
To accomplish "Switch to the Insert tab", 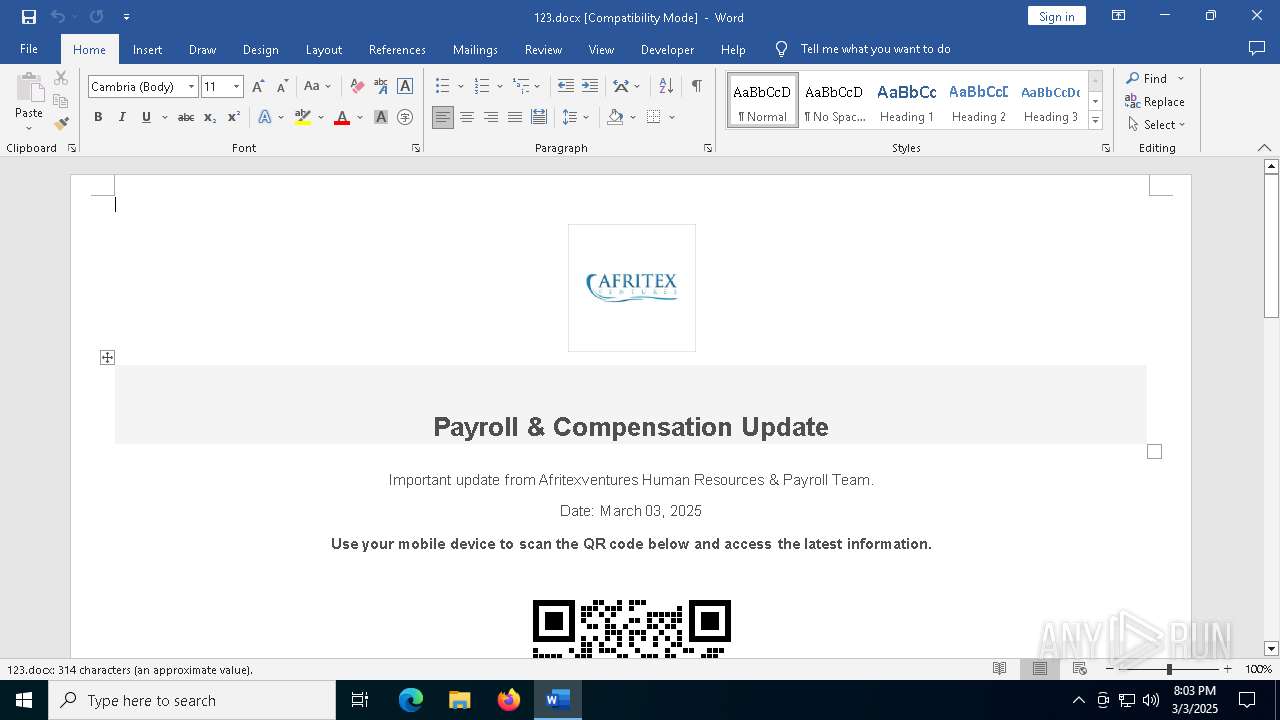I will [x=147, y=49].
